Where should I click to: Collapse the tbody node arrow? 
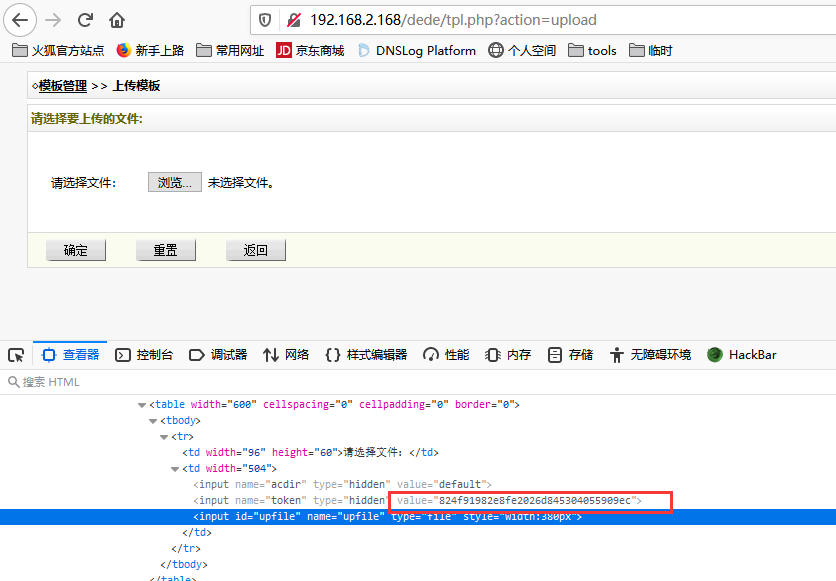coord(153,421)
